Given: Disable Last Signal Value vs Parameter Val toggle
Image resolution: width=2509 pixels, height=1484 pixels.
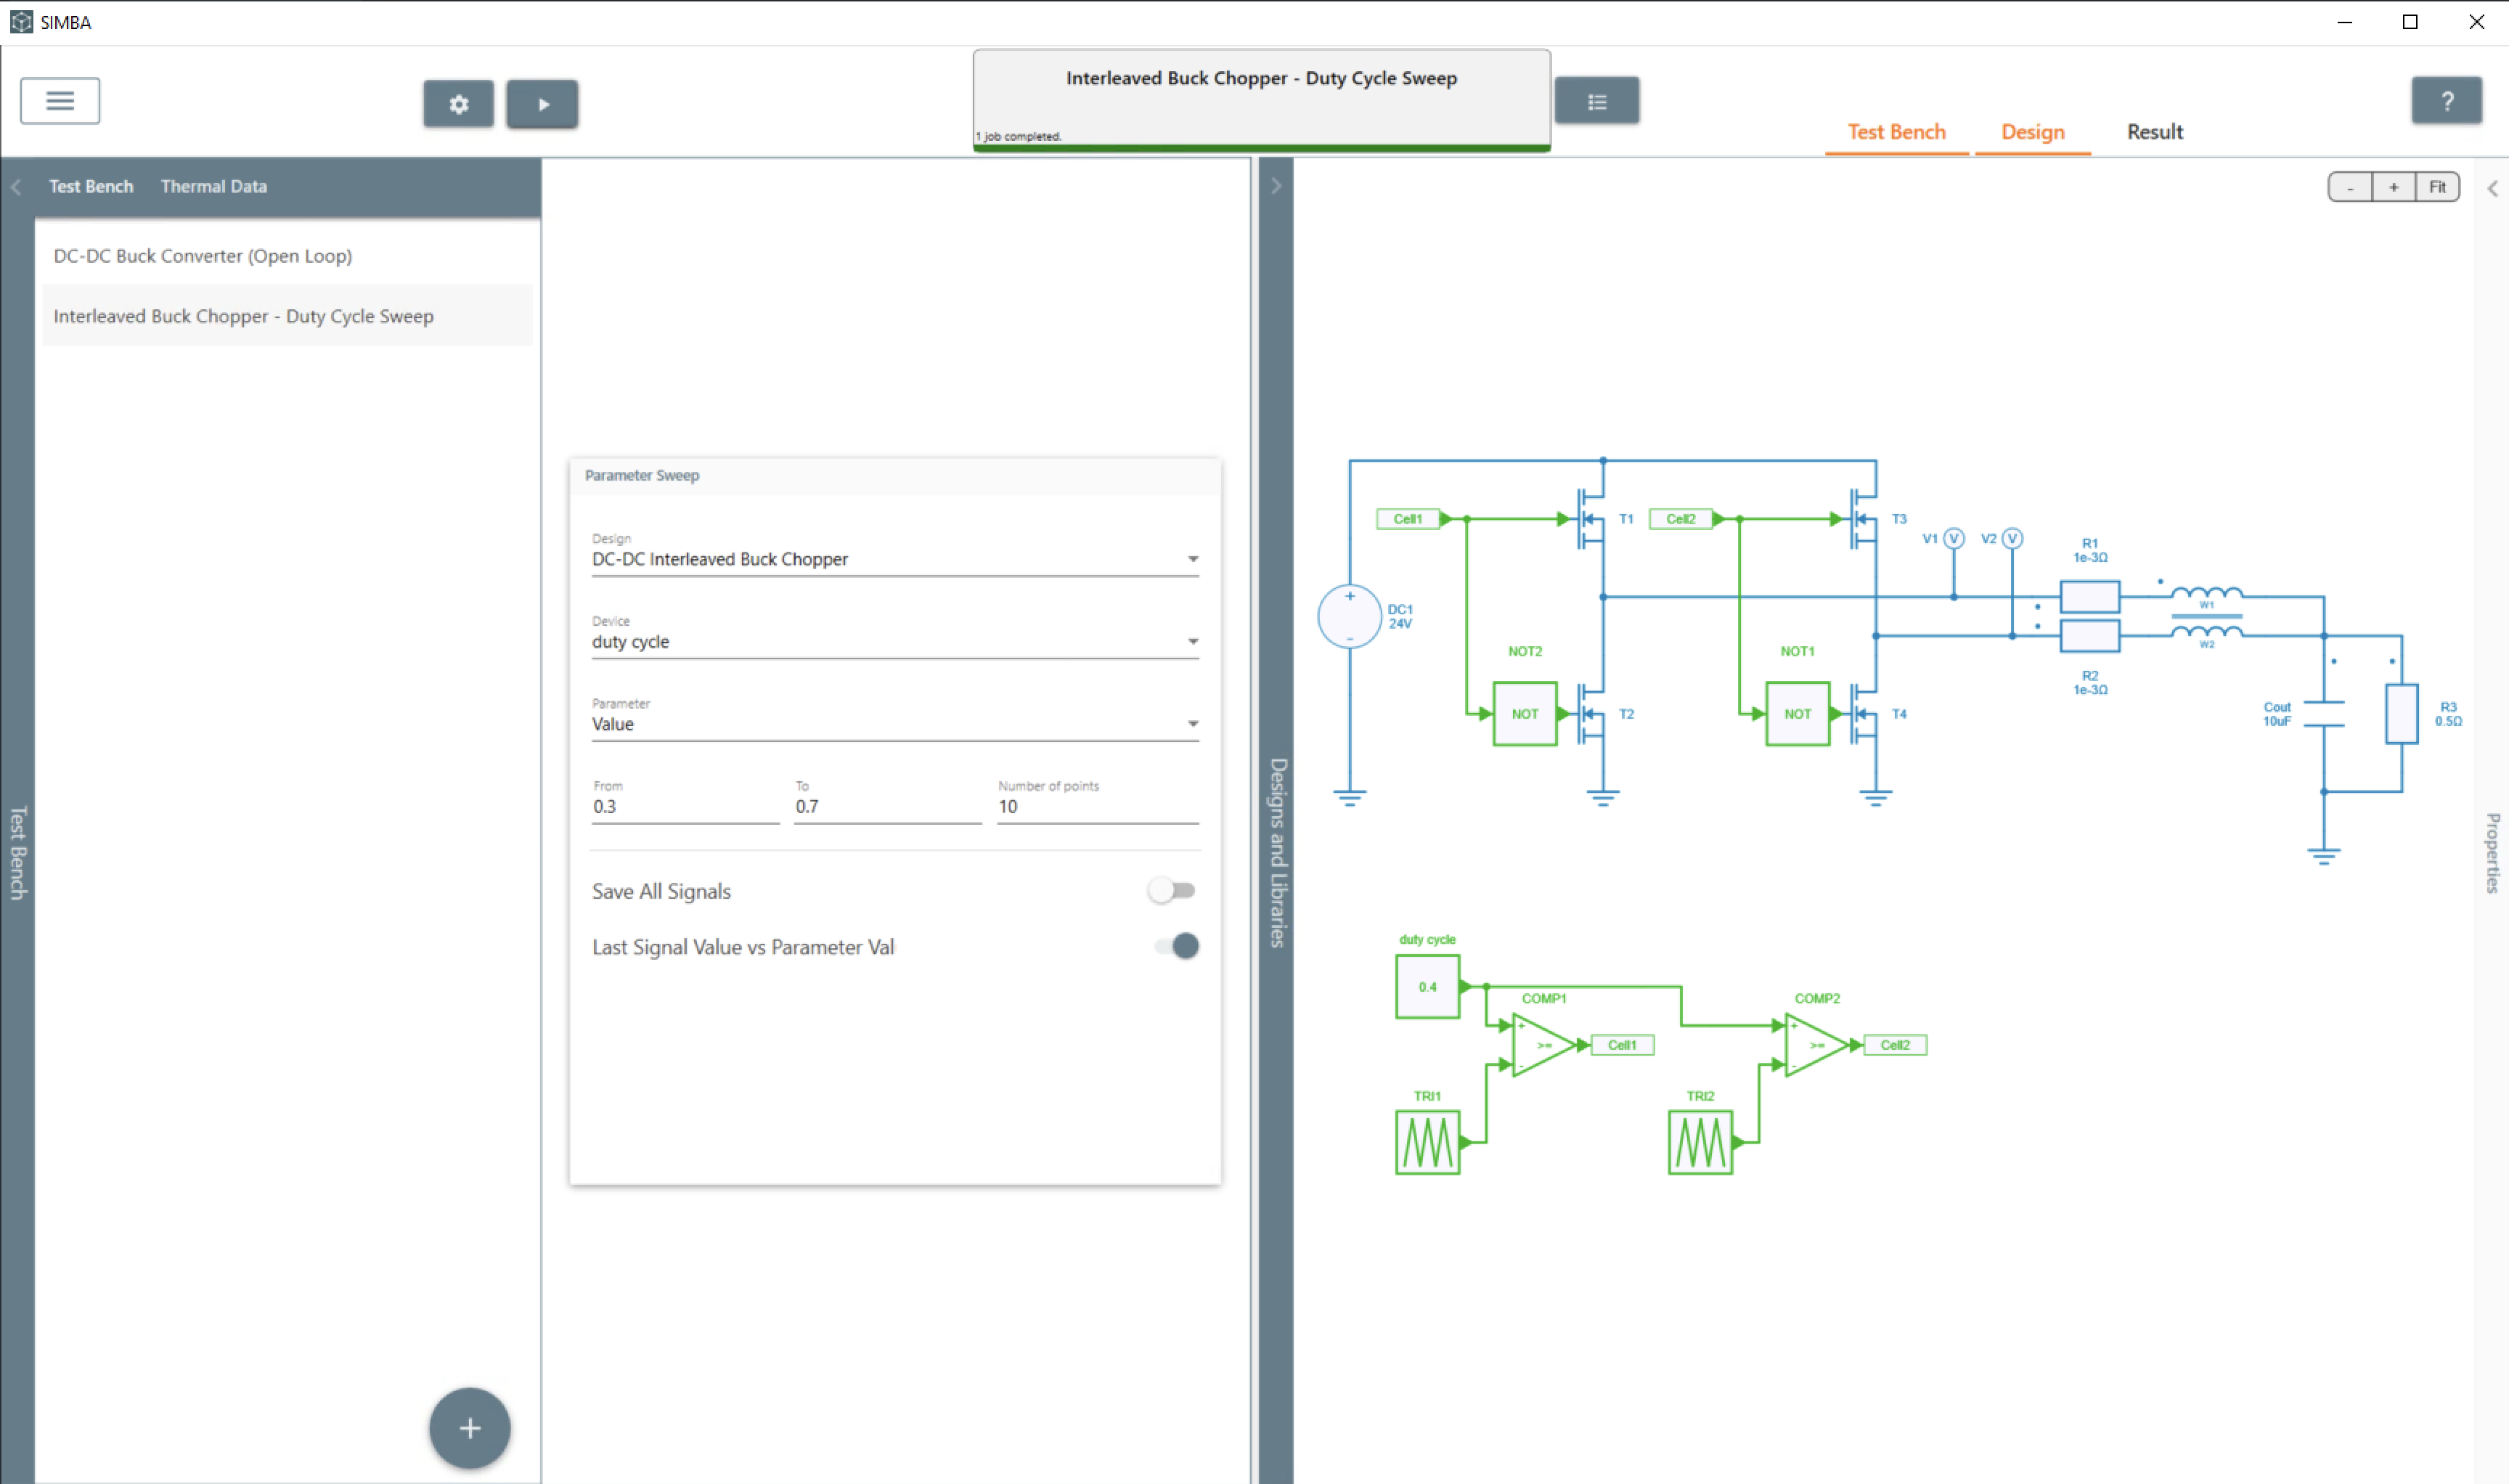Looking at the screenshot, I should point(1176,946).
